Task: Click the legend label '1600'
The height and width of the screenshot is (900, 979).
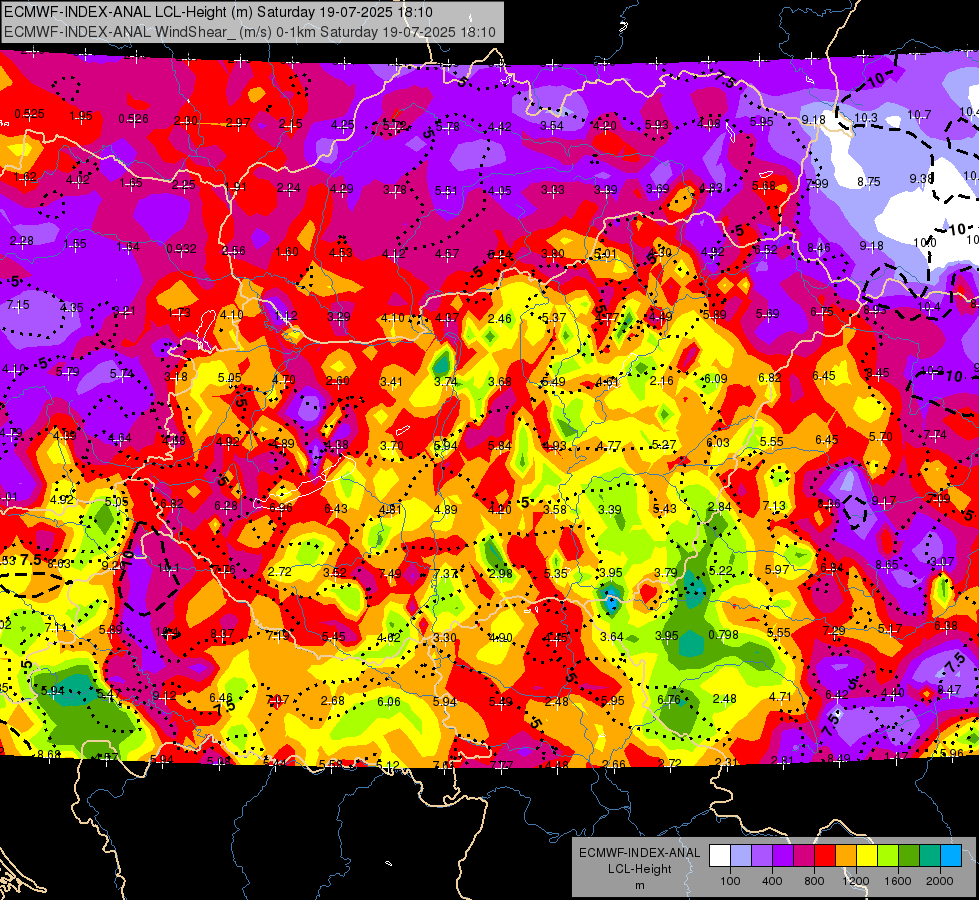Action: tap(898, 881)
